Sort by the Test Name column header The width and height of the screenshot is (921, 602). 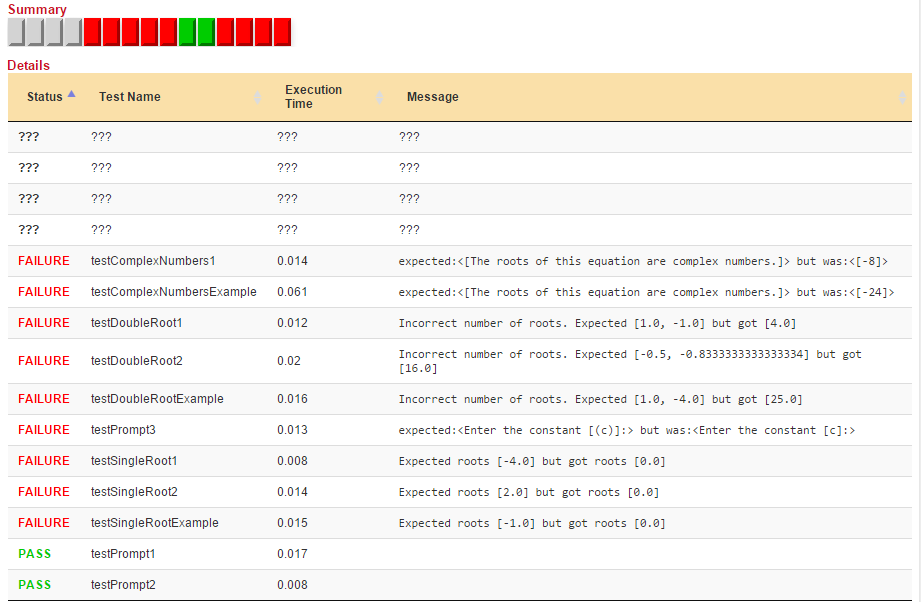pyautogui.click(x=130, y=97)
